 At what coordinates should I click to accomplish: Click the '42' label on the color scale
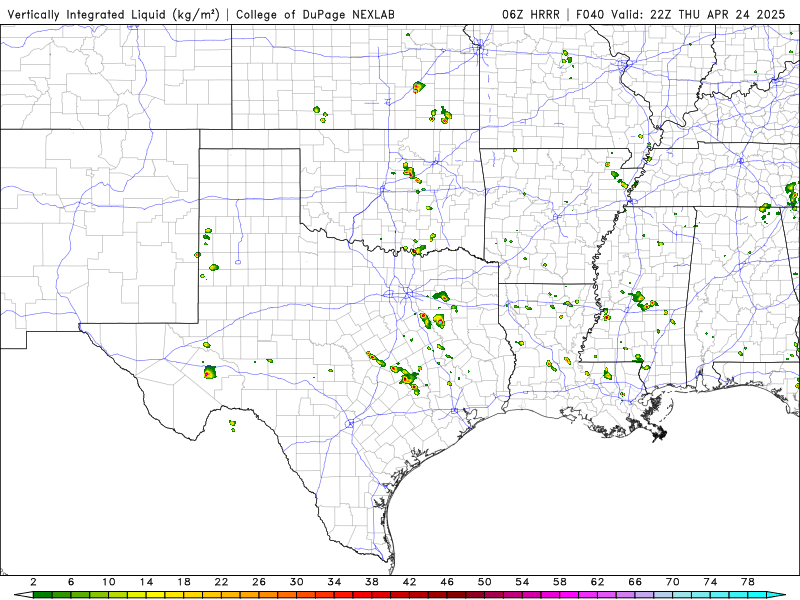pyautogui.click(x=409, y=582)
